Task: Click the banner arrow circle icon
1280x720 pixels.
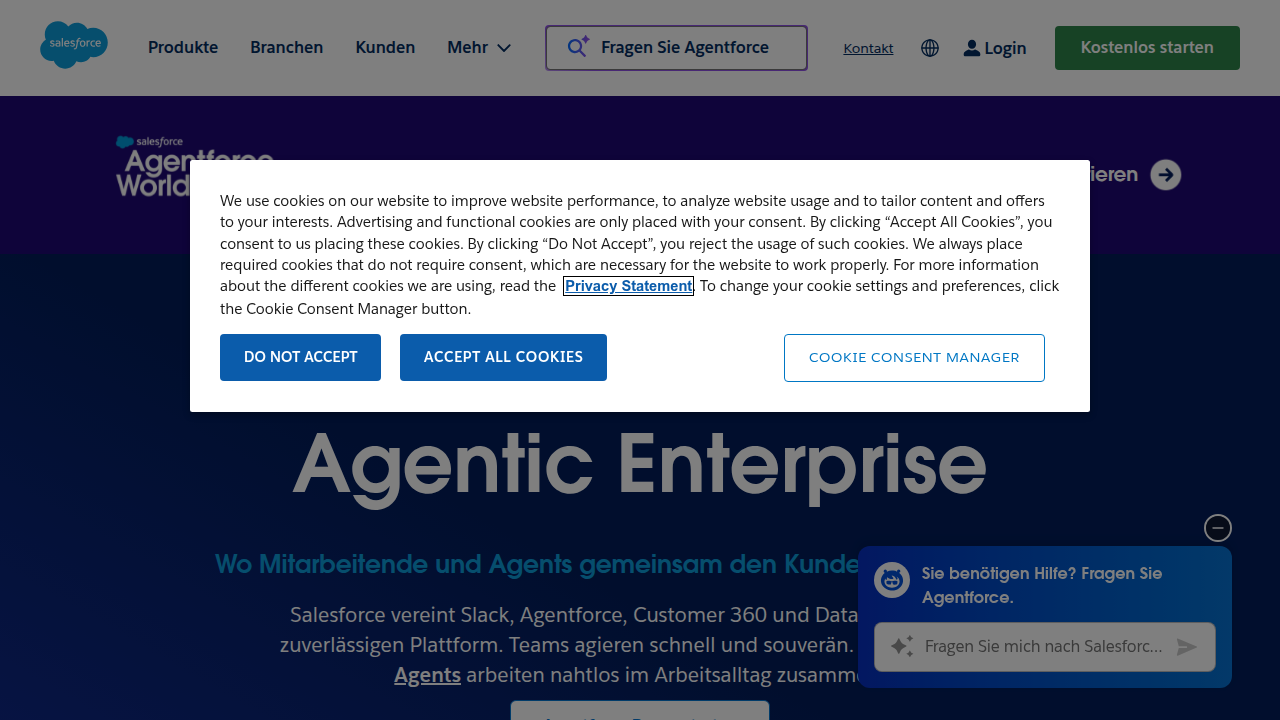Action: click(x=1166, y=175)
